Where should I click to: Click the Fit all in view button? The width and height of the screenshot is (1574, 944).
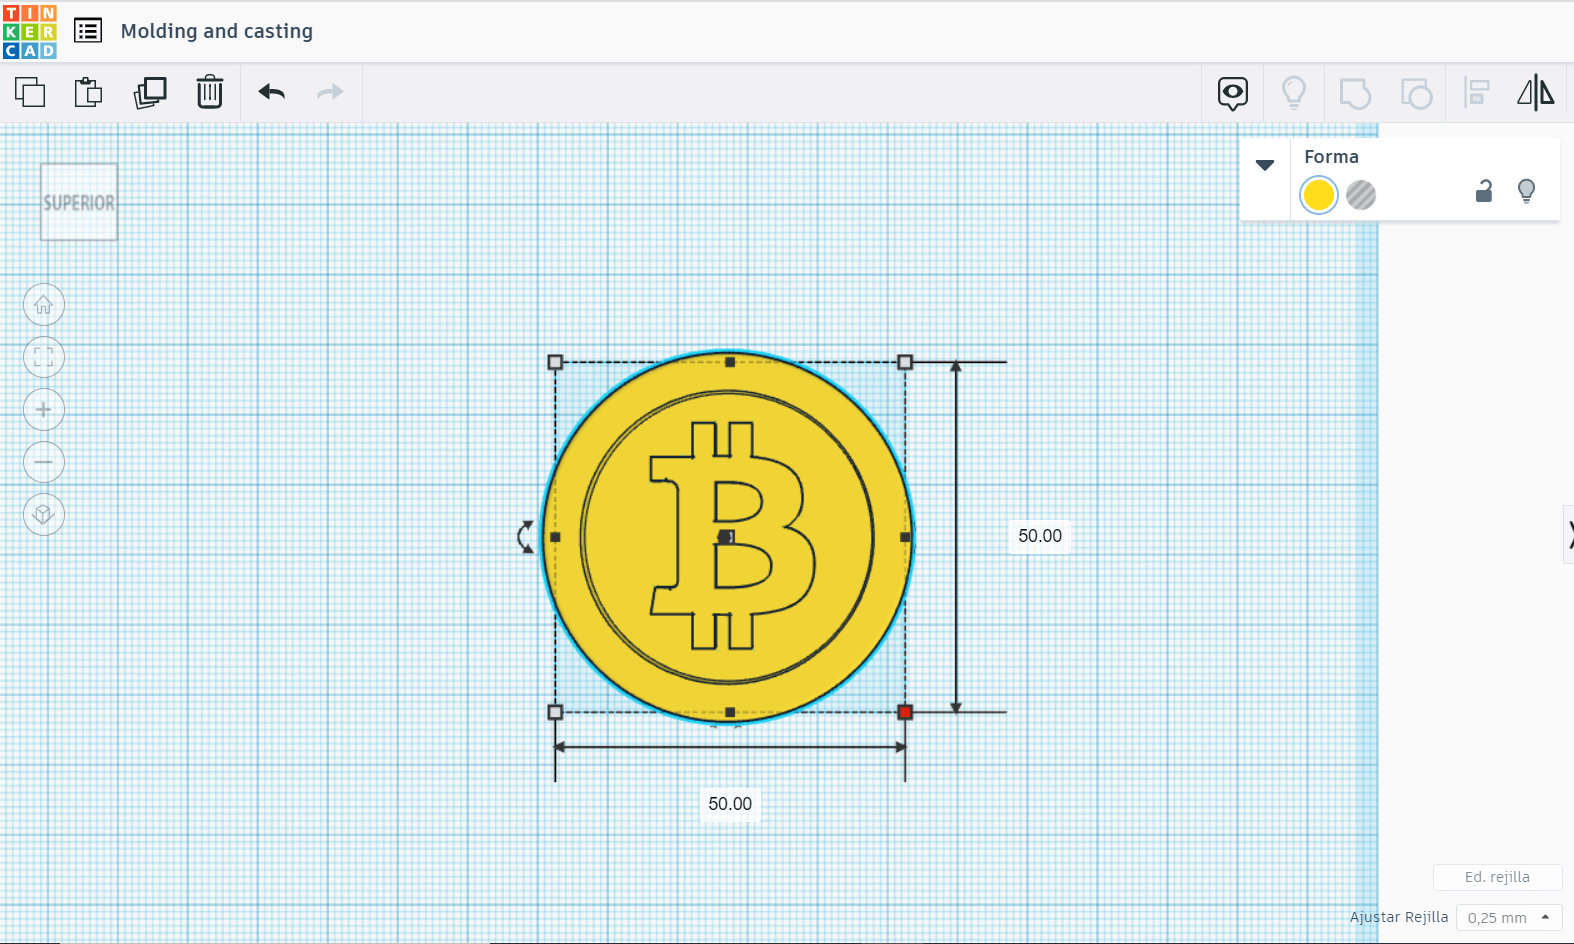coord(44,357)
